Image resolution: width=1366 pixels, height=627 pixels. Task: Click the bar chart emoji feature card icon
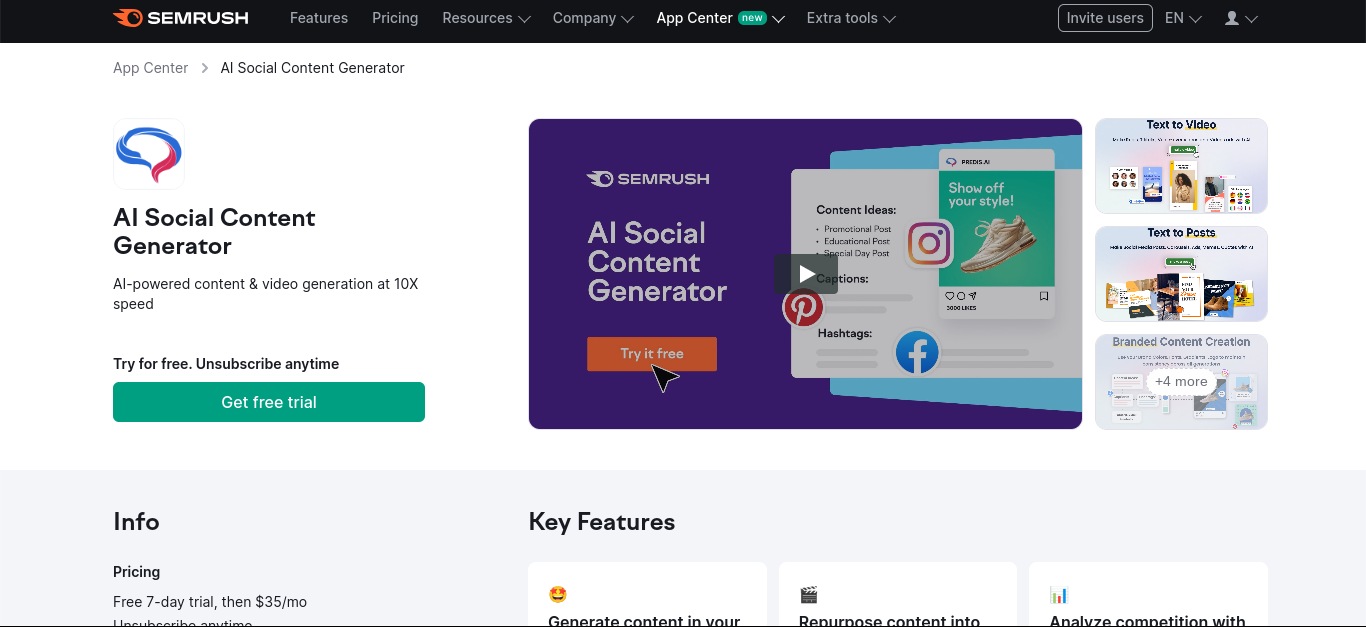tap(1059, 595)
